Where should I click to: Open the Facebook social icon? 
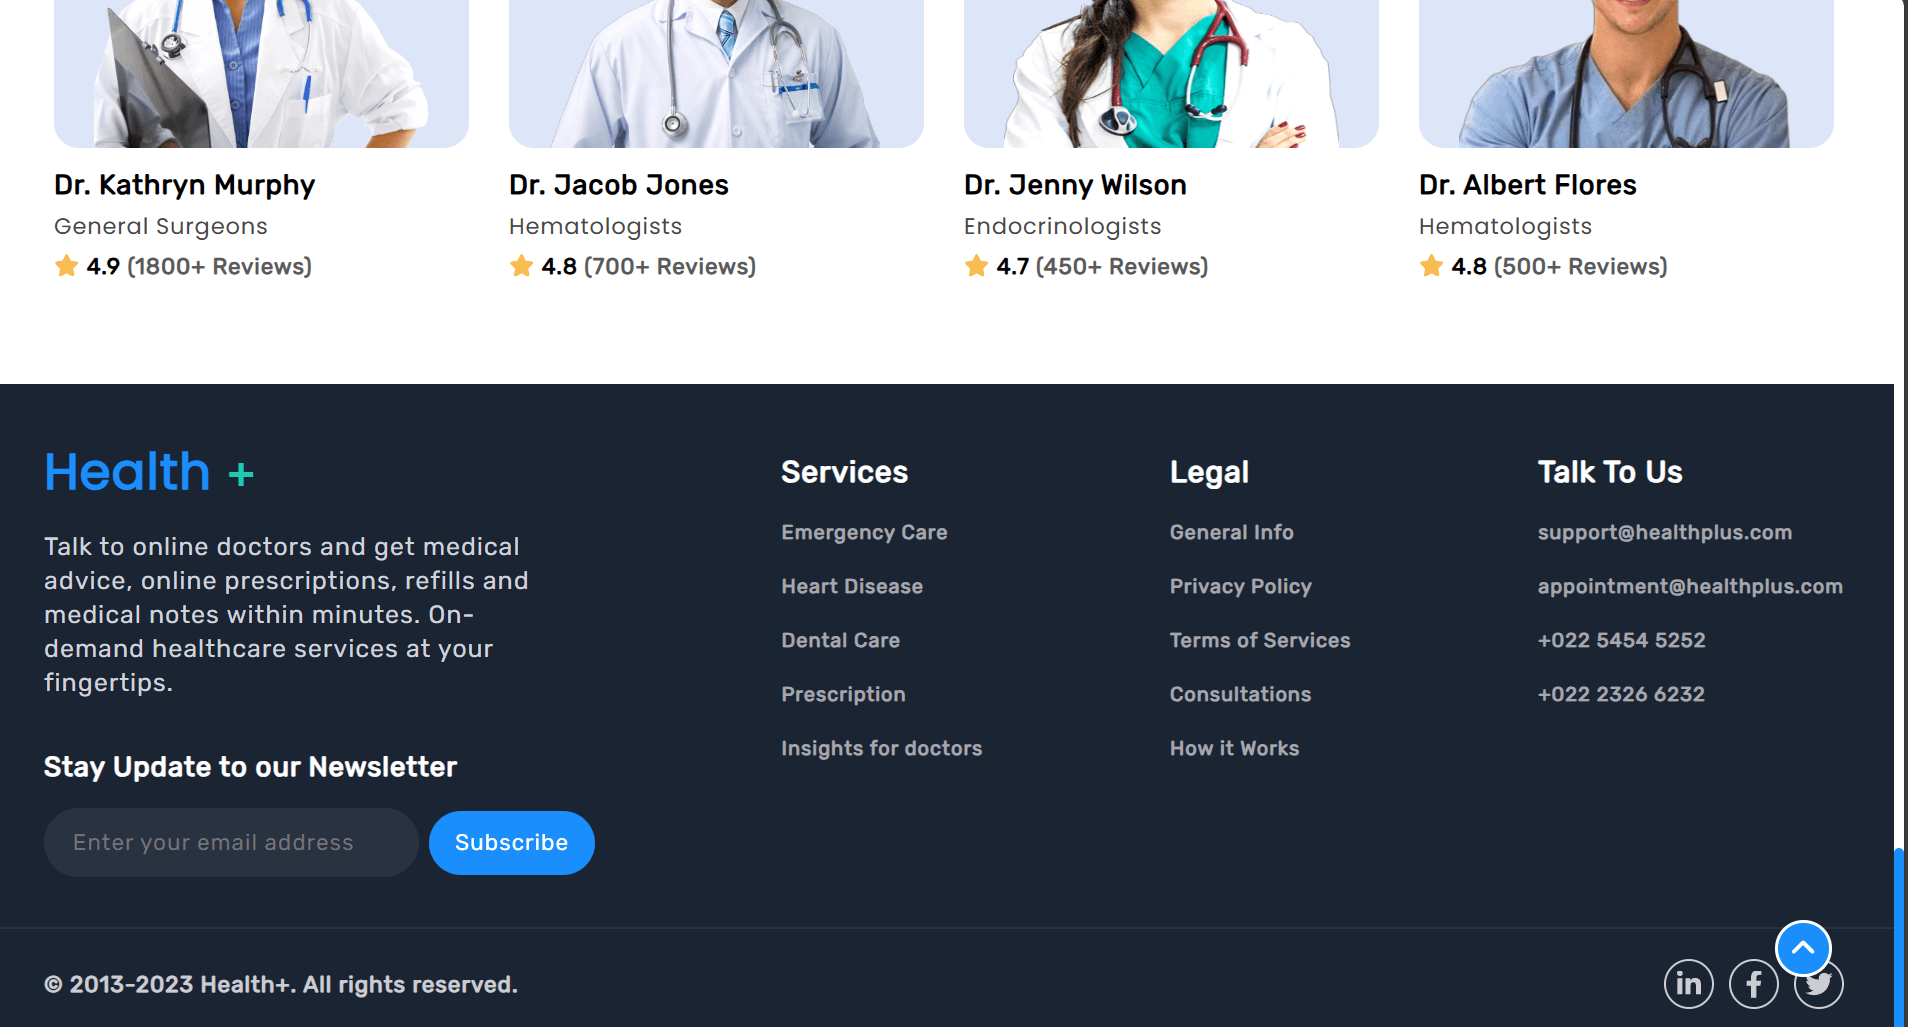click(x=1753, y=984)
